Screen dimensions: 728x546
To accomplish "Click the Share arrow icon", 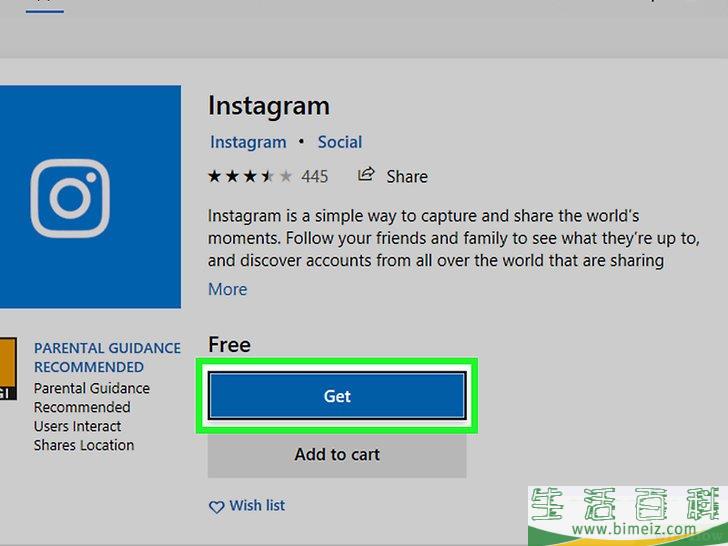I will click(366, 175).
